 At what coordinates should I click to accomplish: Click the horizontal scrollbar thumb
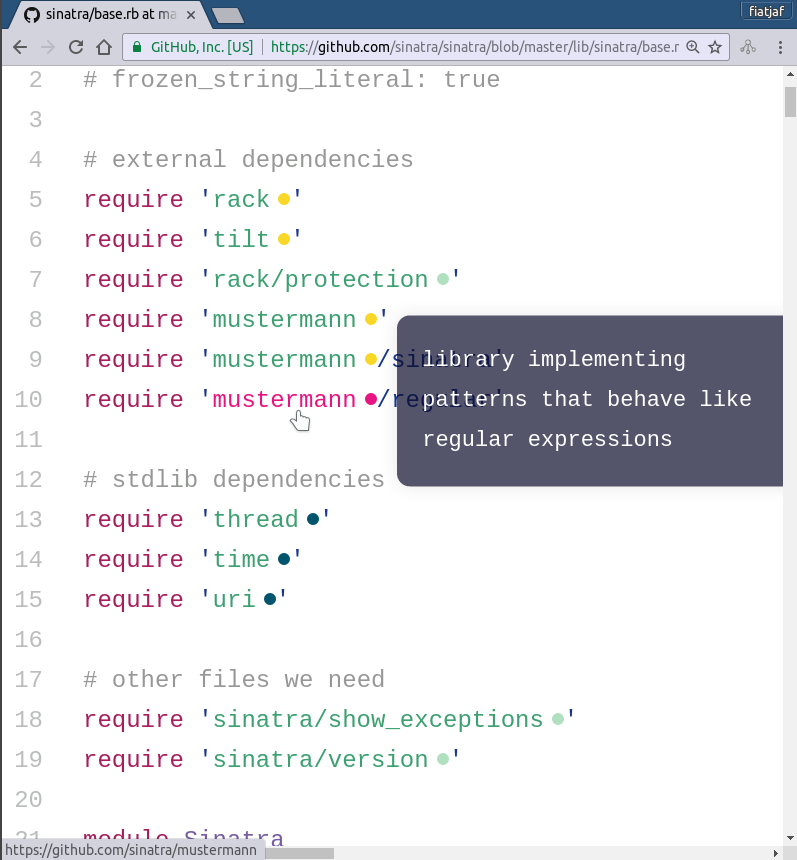tap(299, 853)
